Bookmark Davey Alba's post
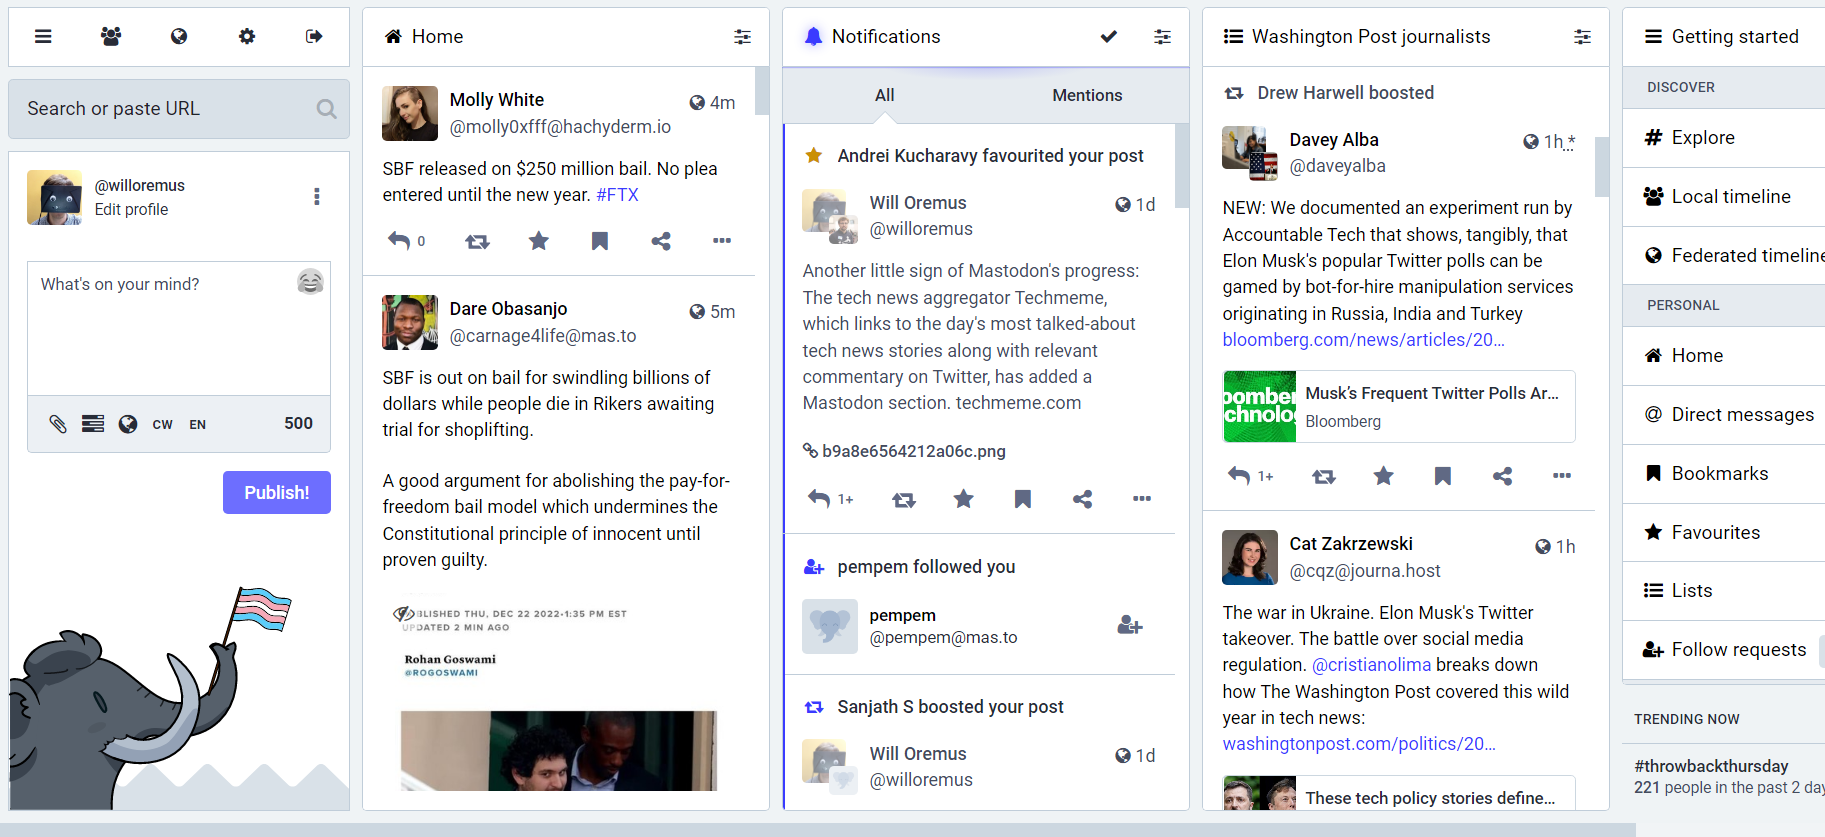The height and width of the screenshot is (837, 1825). [1442, 476]
